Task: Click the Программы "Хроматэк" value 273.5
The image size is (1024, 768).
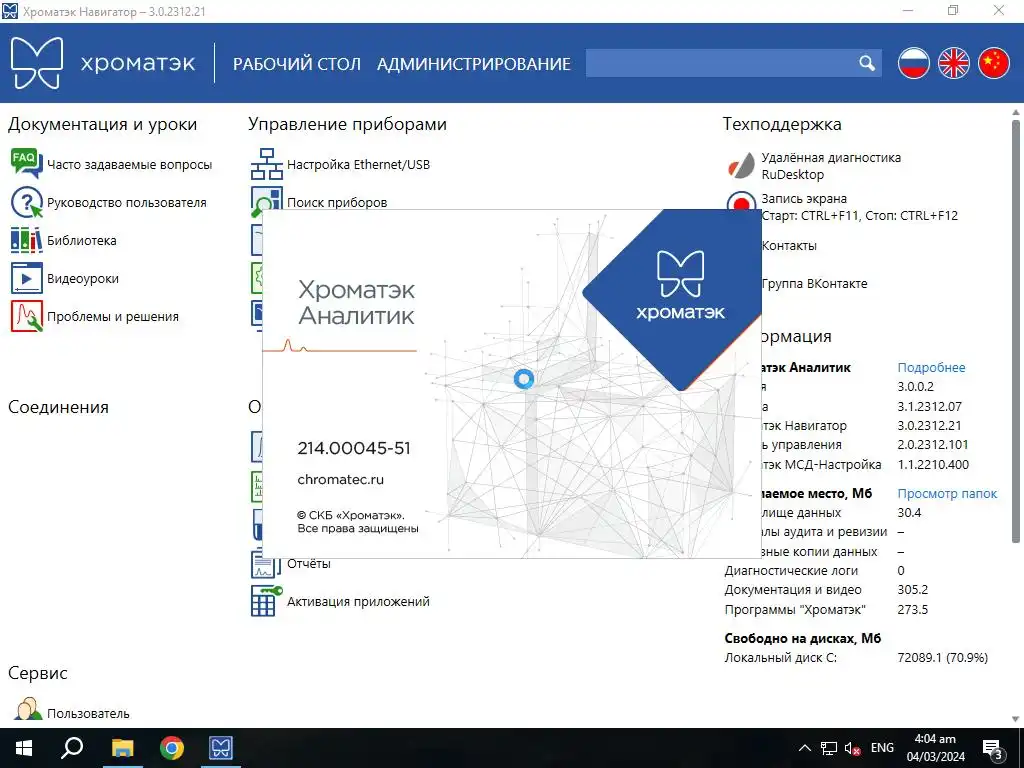Action: point(912,609)
